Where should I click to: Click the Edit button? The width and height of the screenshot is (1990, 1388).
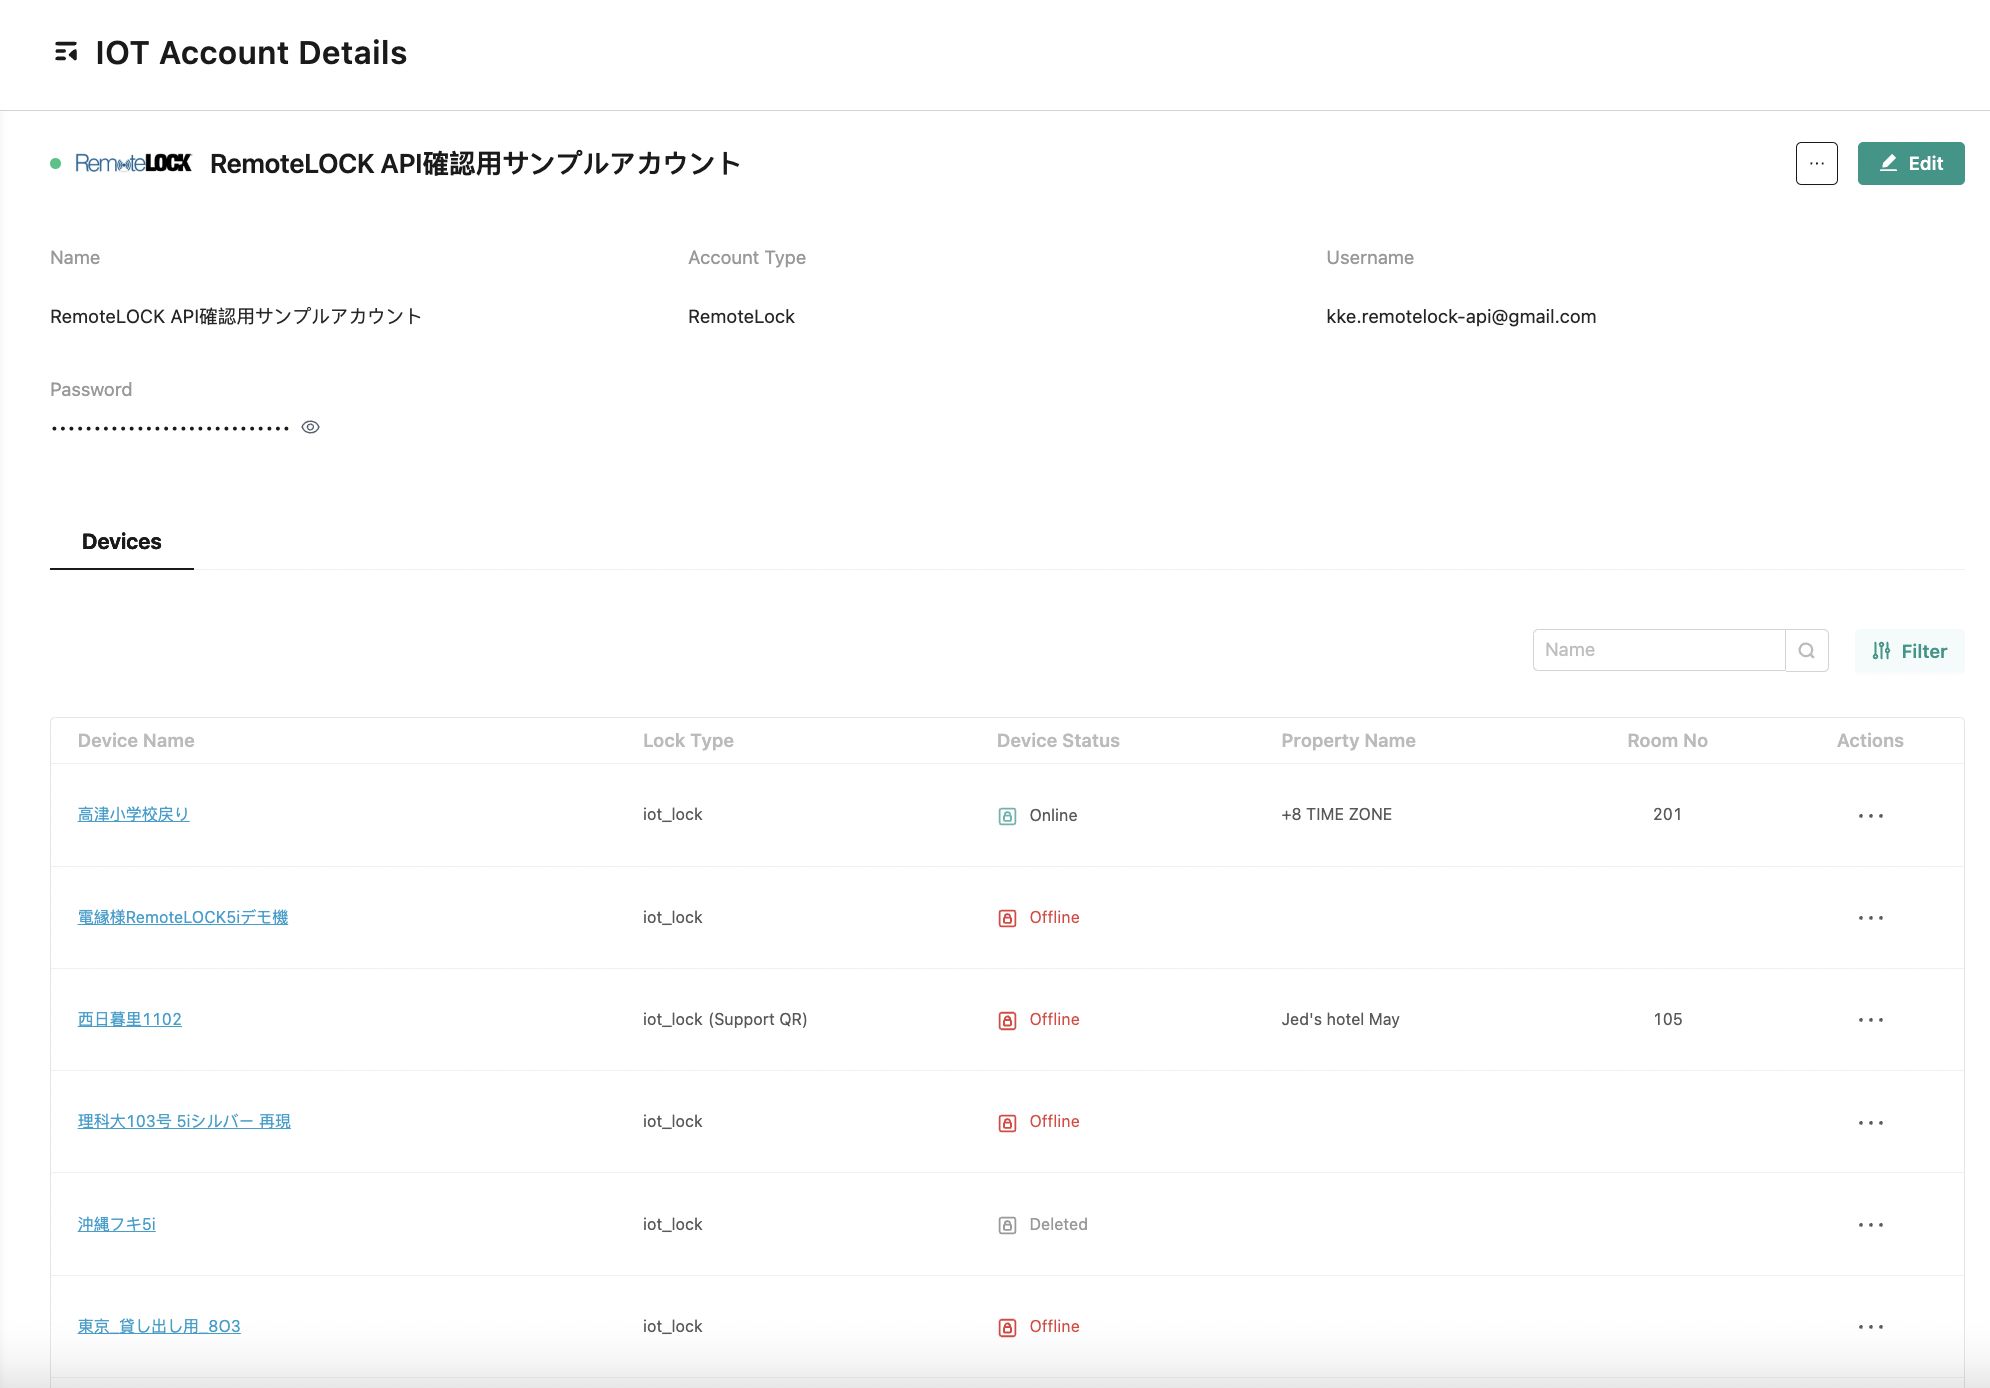pos(1910,163)
